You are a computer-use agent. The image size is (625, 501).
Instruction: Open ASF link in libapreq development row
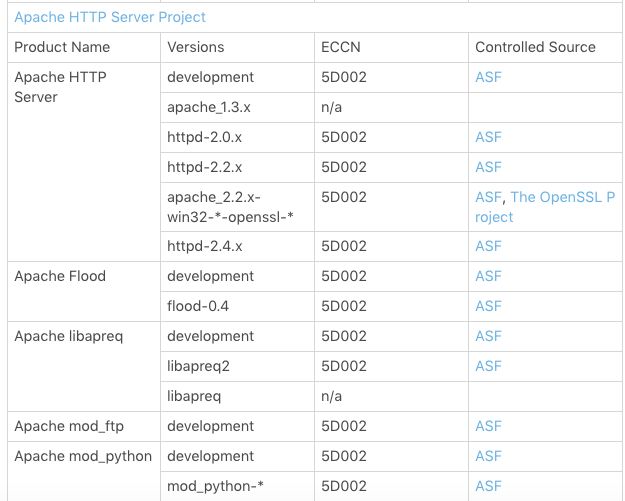click(x=488, y=336)
